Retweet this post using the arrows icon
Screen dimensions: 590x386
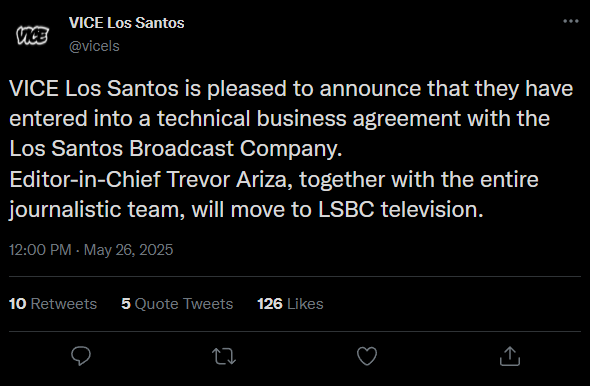(224, 356)
